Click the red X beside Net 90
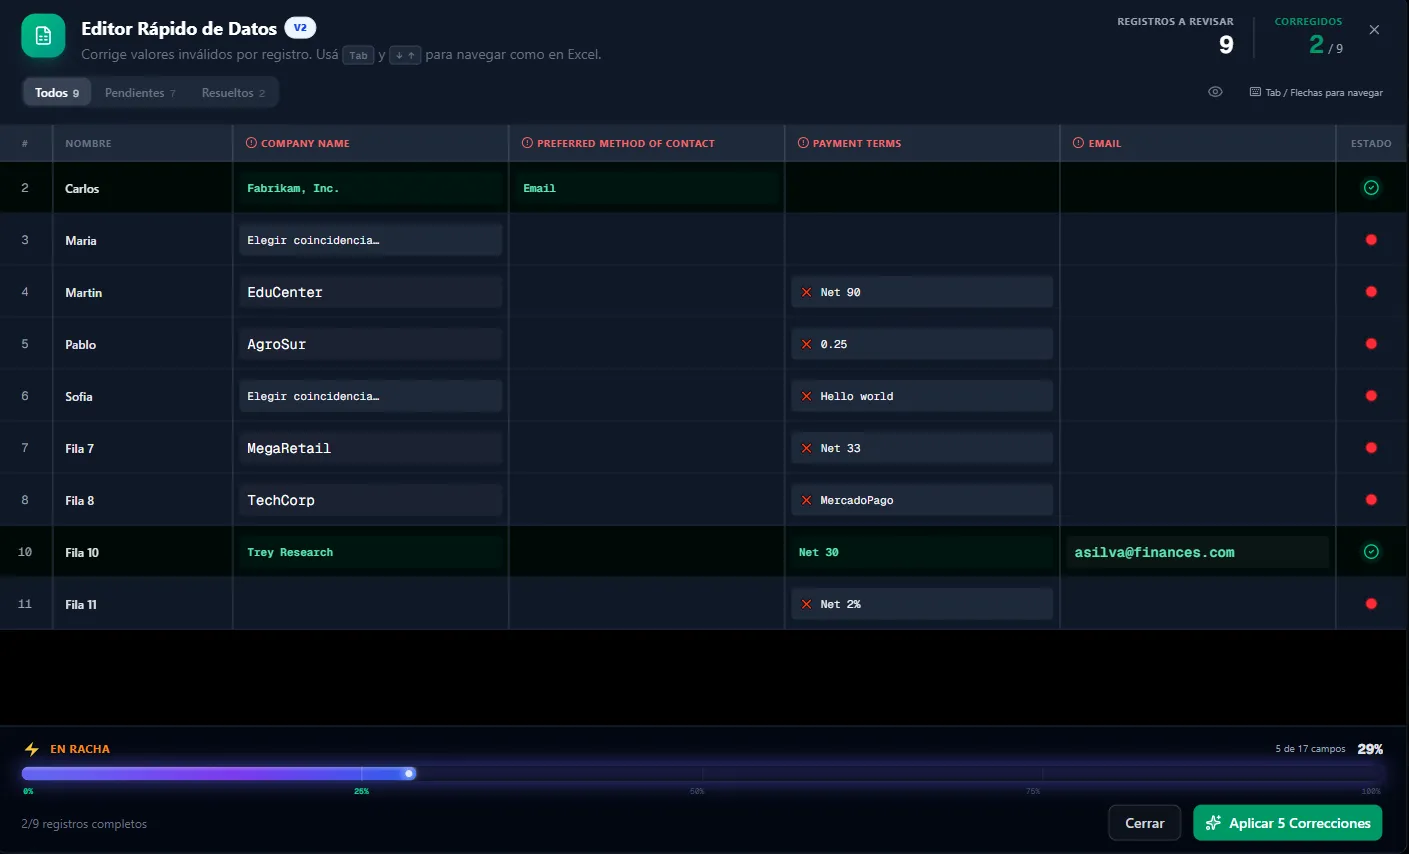Image resolution: width=1409 pixels, height=854 pixels. (x=806, y=292)
